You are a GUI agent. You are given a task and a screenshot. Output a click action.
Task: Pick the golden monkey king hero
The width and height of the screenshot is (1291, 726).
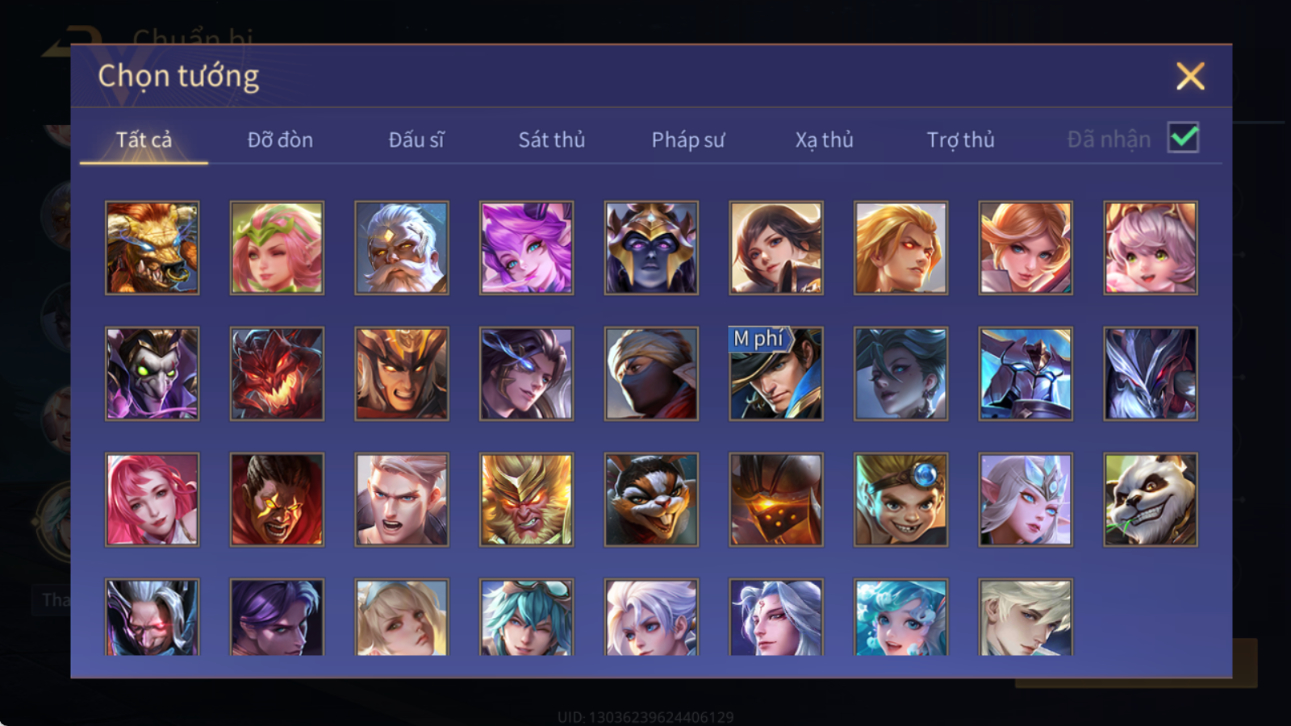[x=526, y=500]
